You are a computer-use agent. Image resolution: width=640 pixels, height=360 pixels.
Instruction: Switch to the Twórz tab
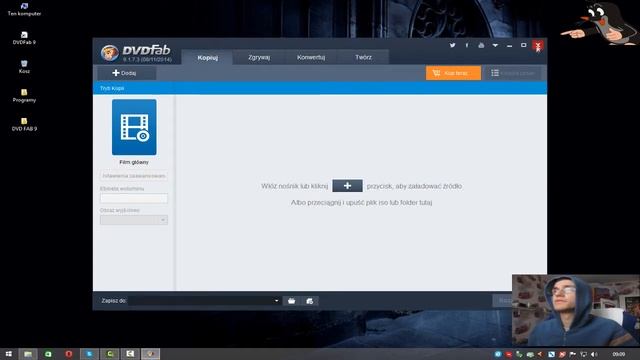pos(363,58)
